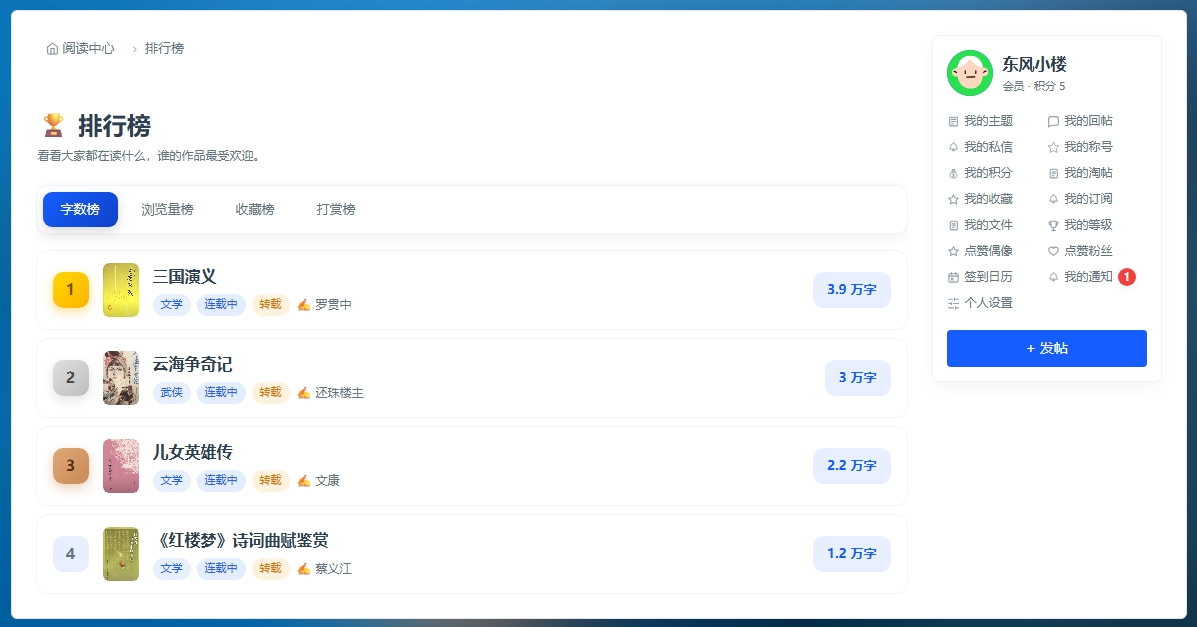The image size is (1197, 627).
Task: Open 我的订阅 in the user panel
Action: [1080, 199]
